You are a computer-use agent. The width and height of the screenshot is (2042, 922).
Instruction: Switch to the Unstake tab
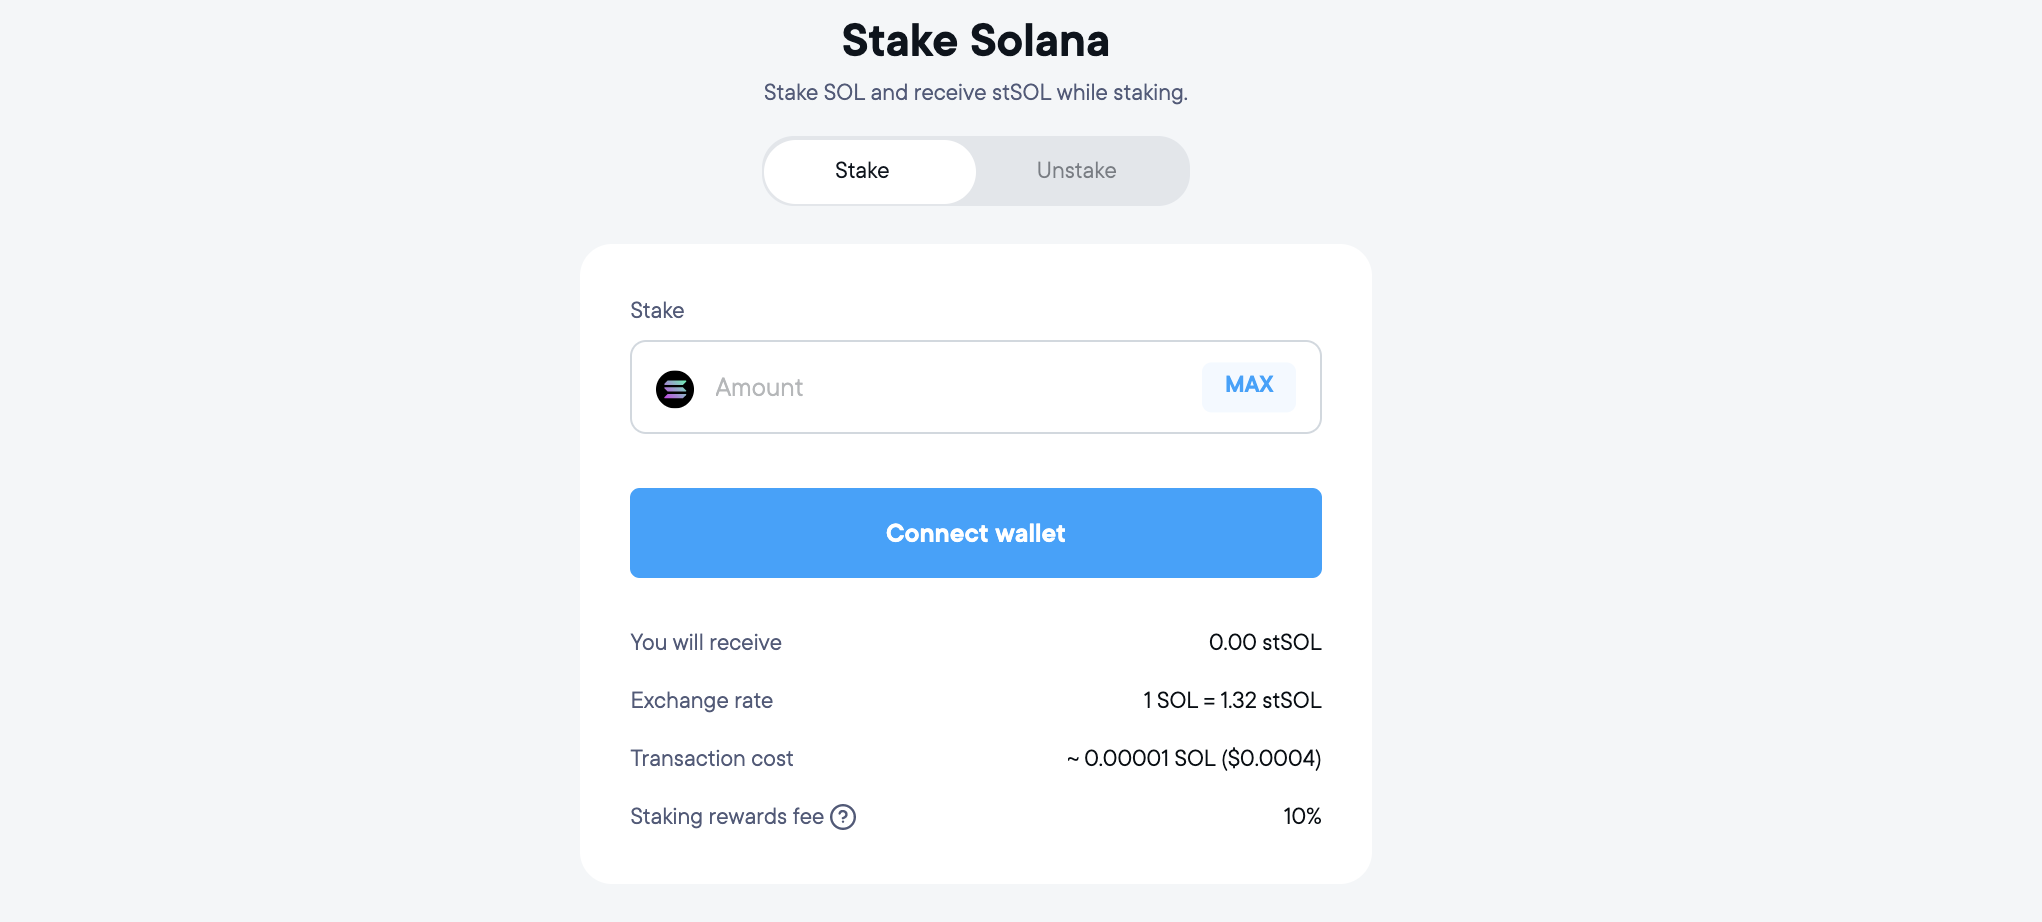[1076, 171]
